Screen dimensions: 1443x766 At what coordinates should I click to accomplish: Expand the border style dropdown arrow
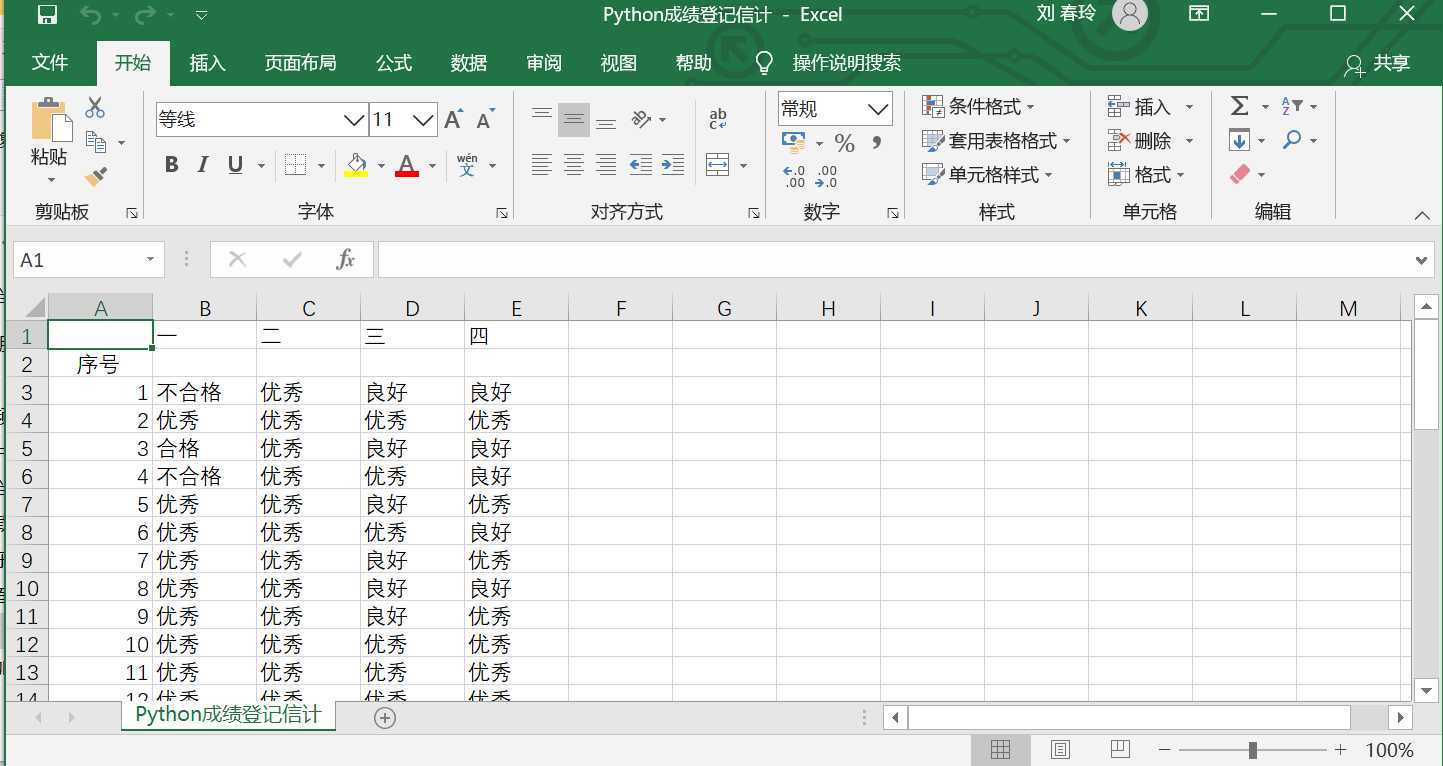320,165
